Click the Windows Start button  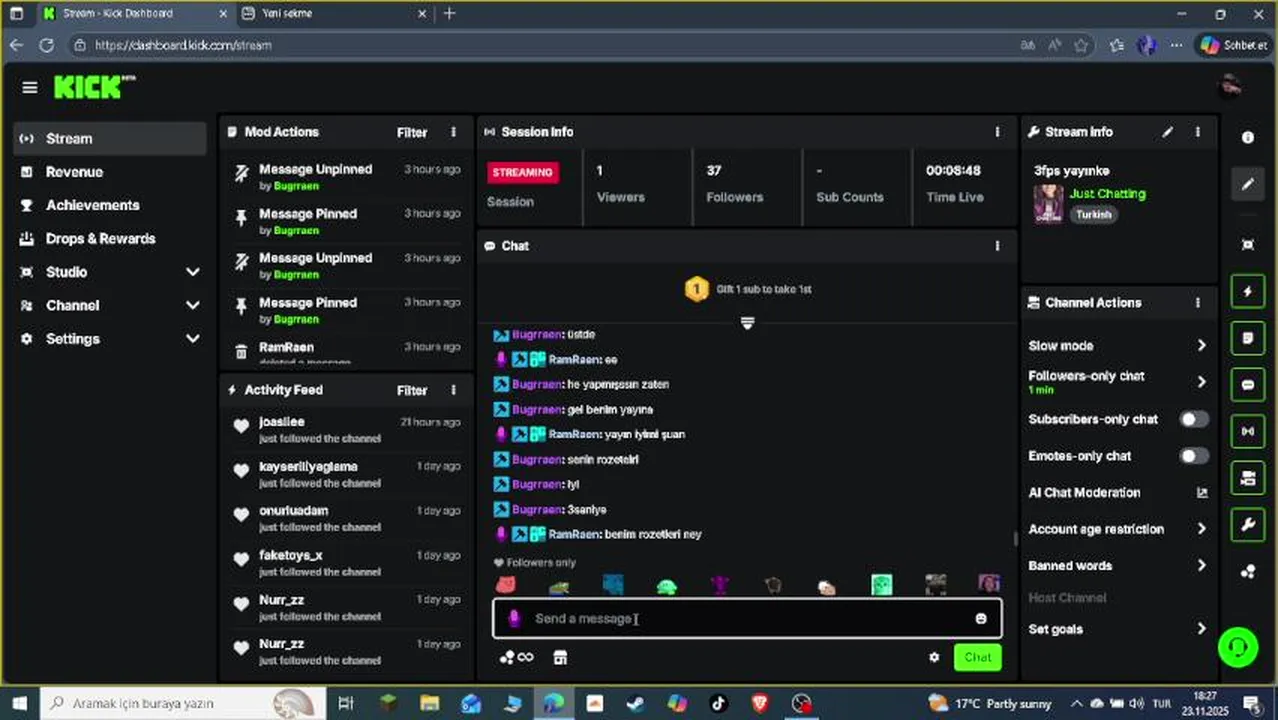pos(17,704)
